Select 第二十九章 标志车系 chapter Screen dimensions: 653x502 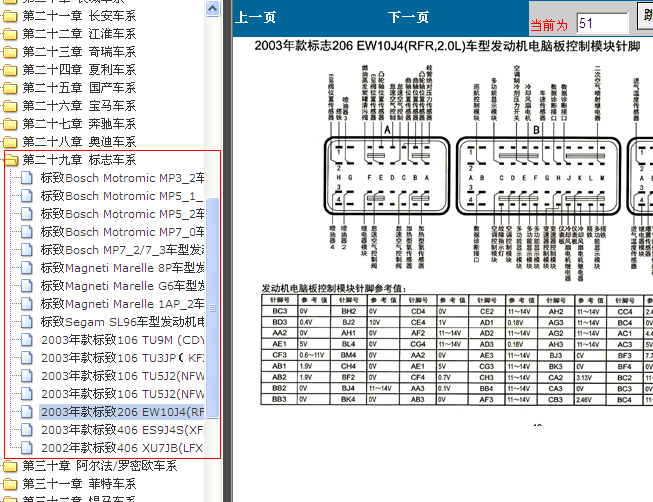[79, 160]
